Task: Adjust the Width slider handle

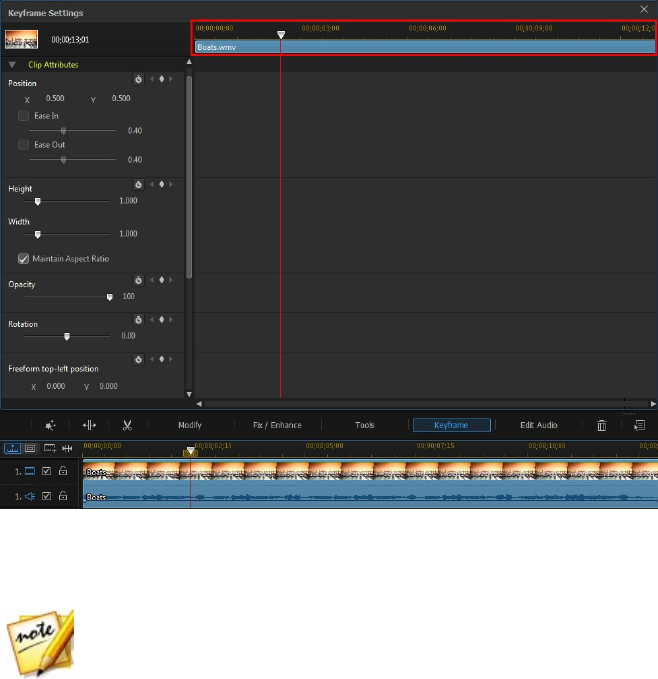Action: click(x=38, y=234)
